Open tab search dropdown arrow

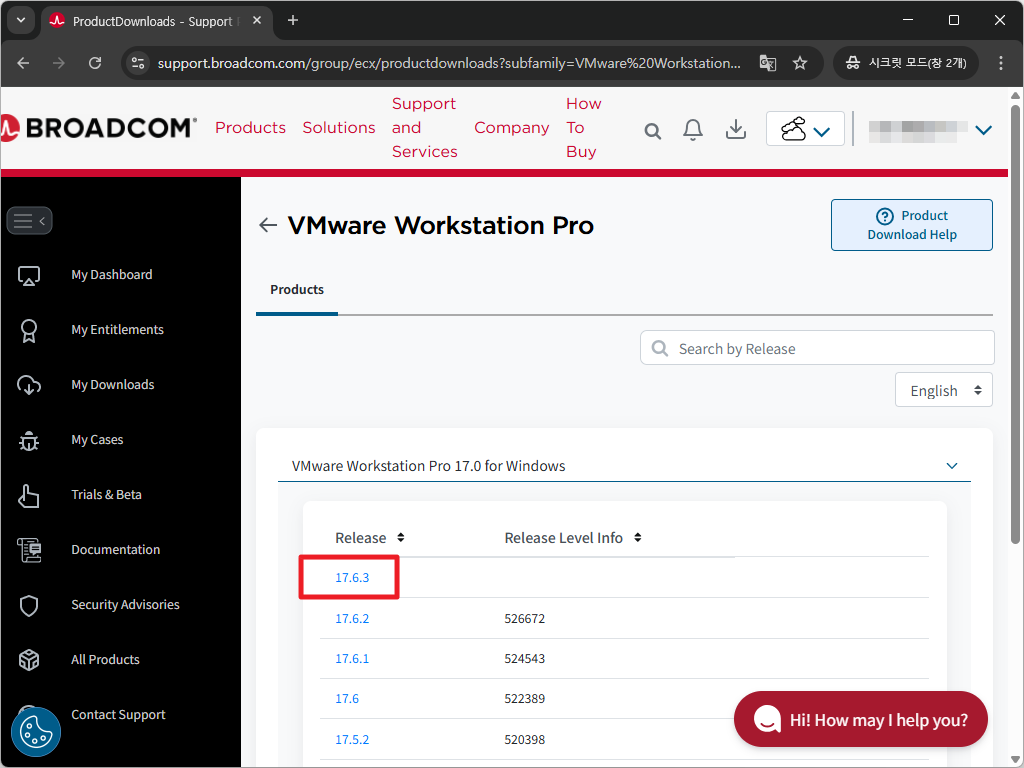click(x=21, y=20)
